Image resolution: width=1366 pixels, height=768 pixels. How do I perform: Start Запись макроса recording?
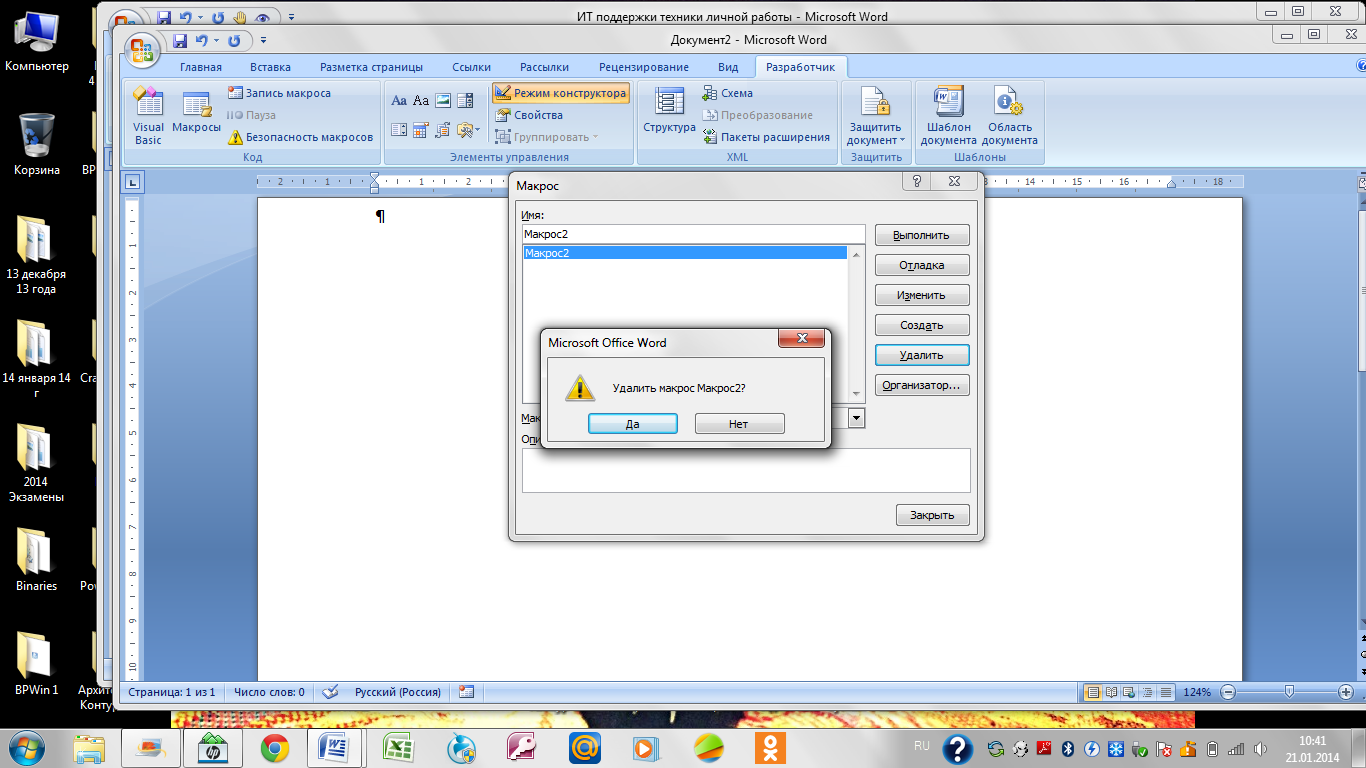click(279, 93)
